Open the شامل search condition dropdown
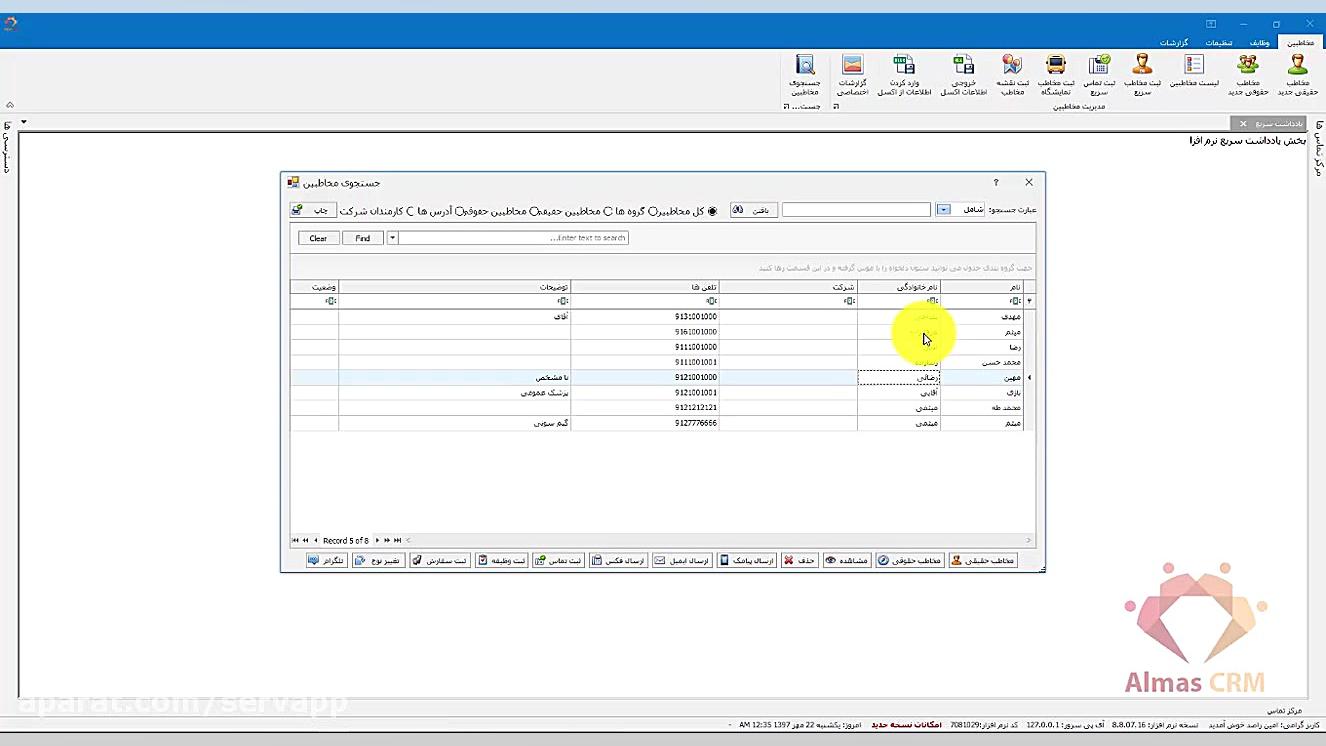 point(943,210)
